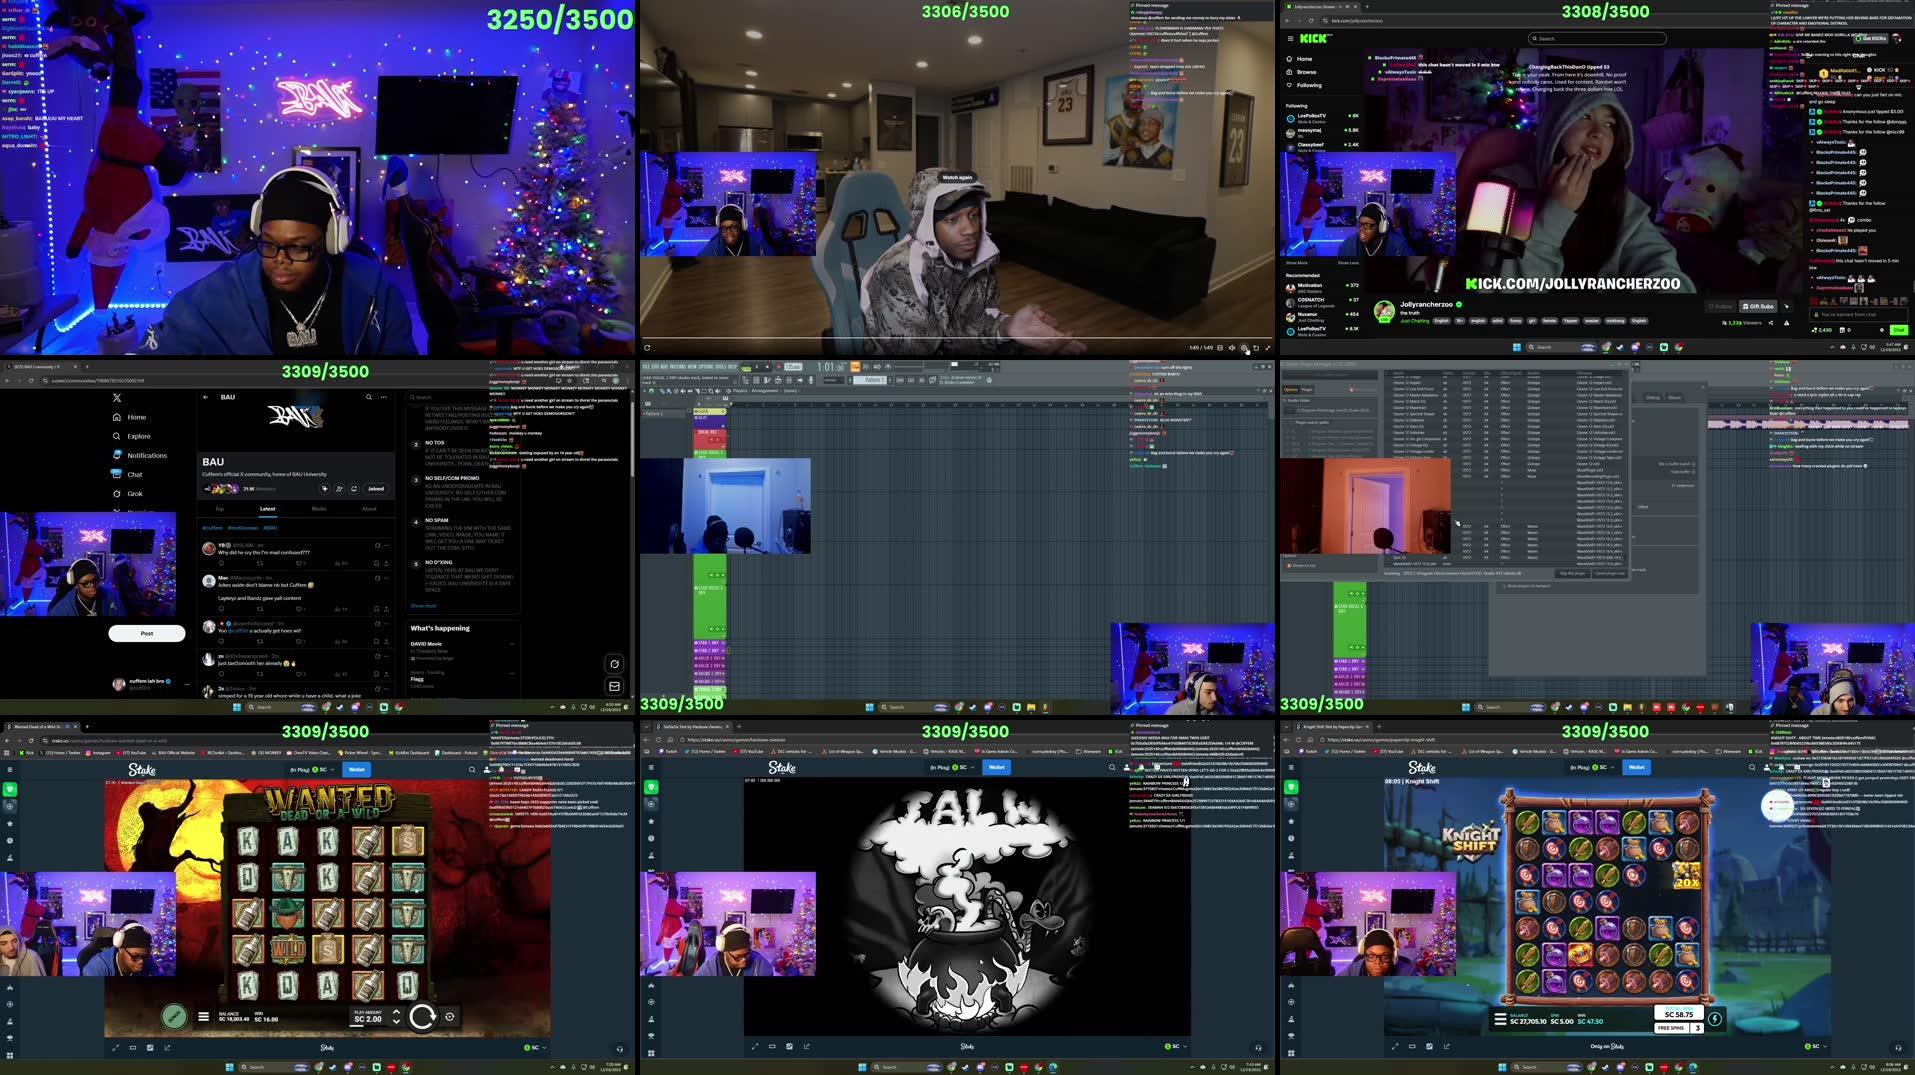Image resolution: width=1915 pixels, height=1075 pixels.
Task: Click the search icon in BAU community header
Action: tap(369, 397)
